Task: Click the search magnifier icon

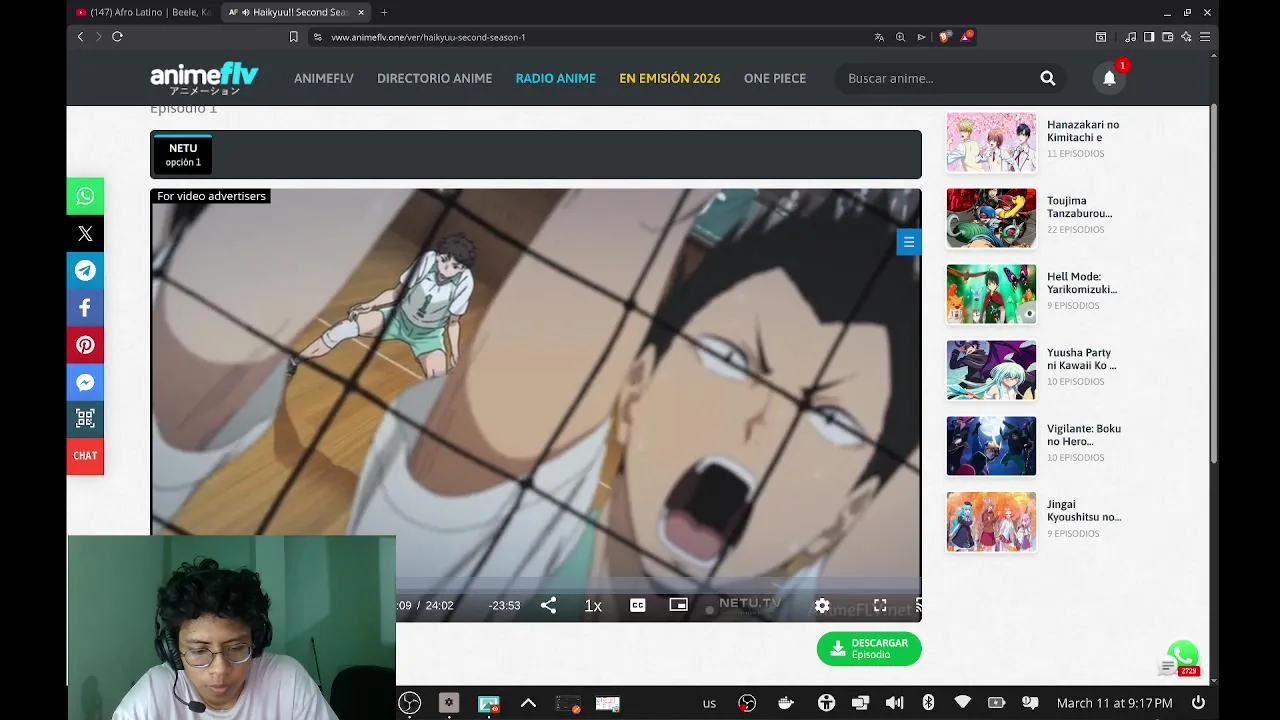Action: [1047, 78]
